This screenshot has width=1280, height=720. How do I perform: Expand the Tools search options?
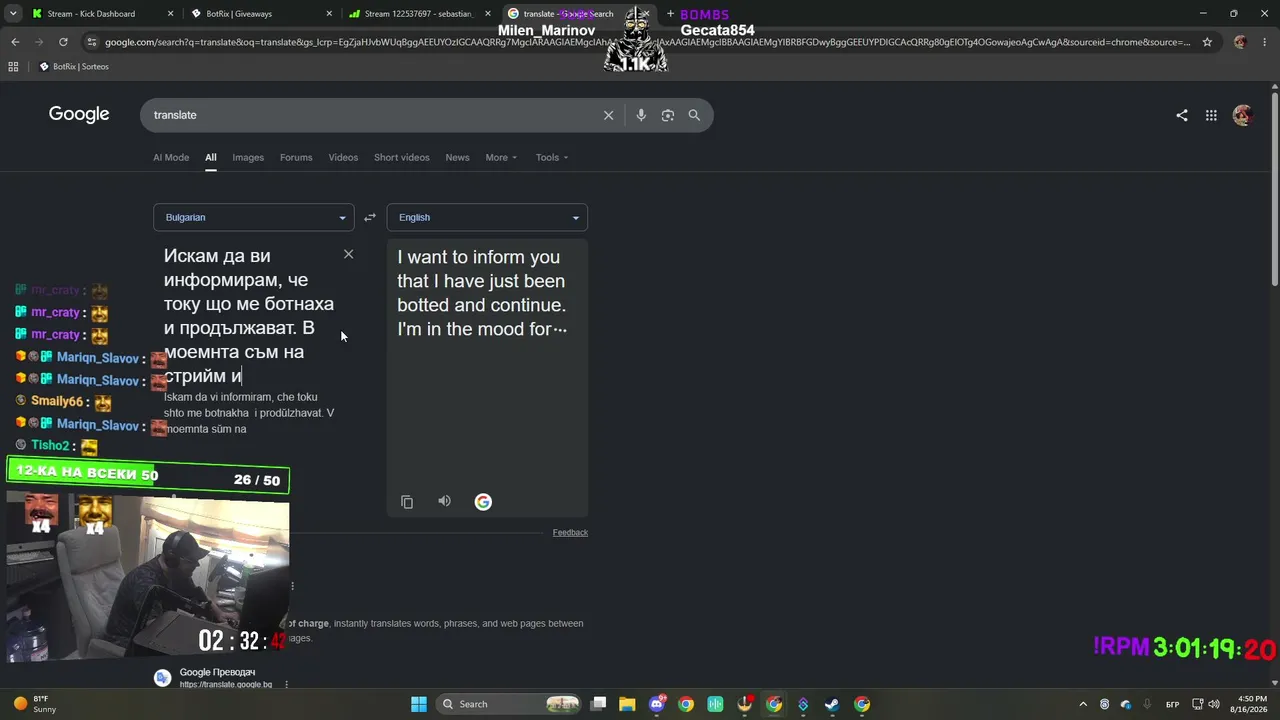[552, 157]
